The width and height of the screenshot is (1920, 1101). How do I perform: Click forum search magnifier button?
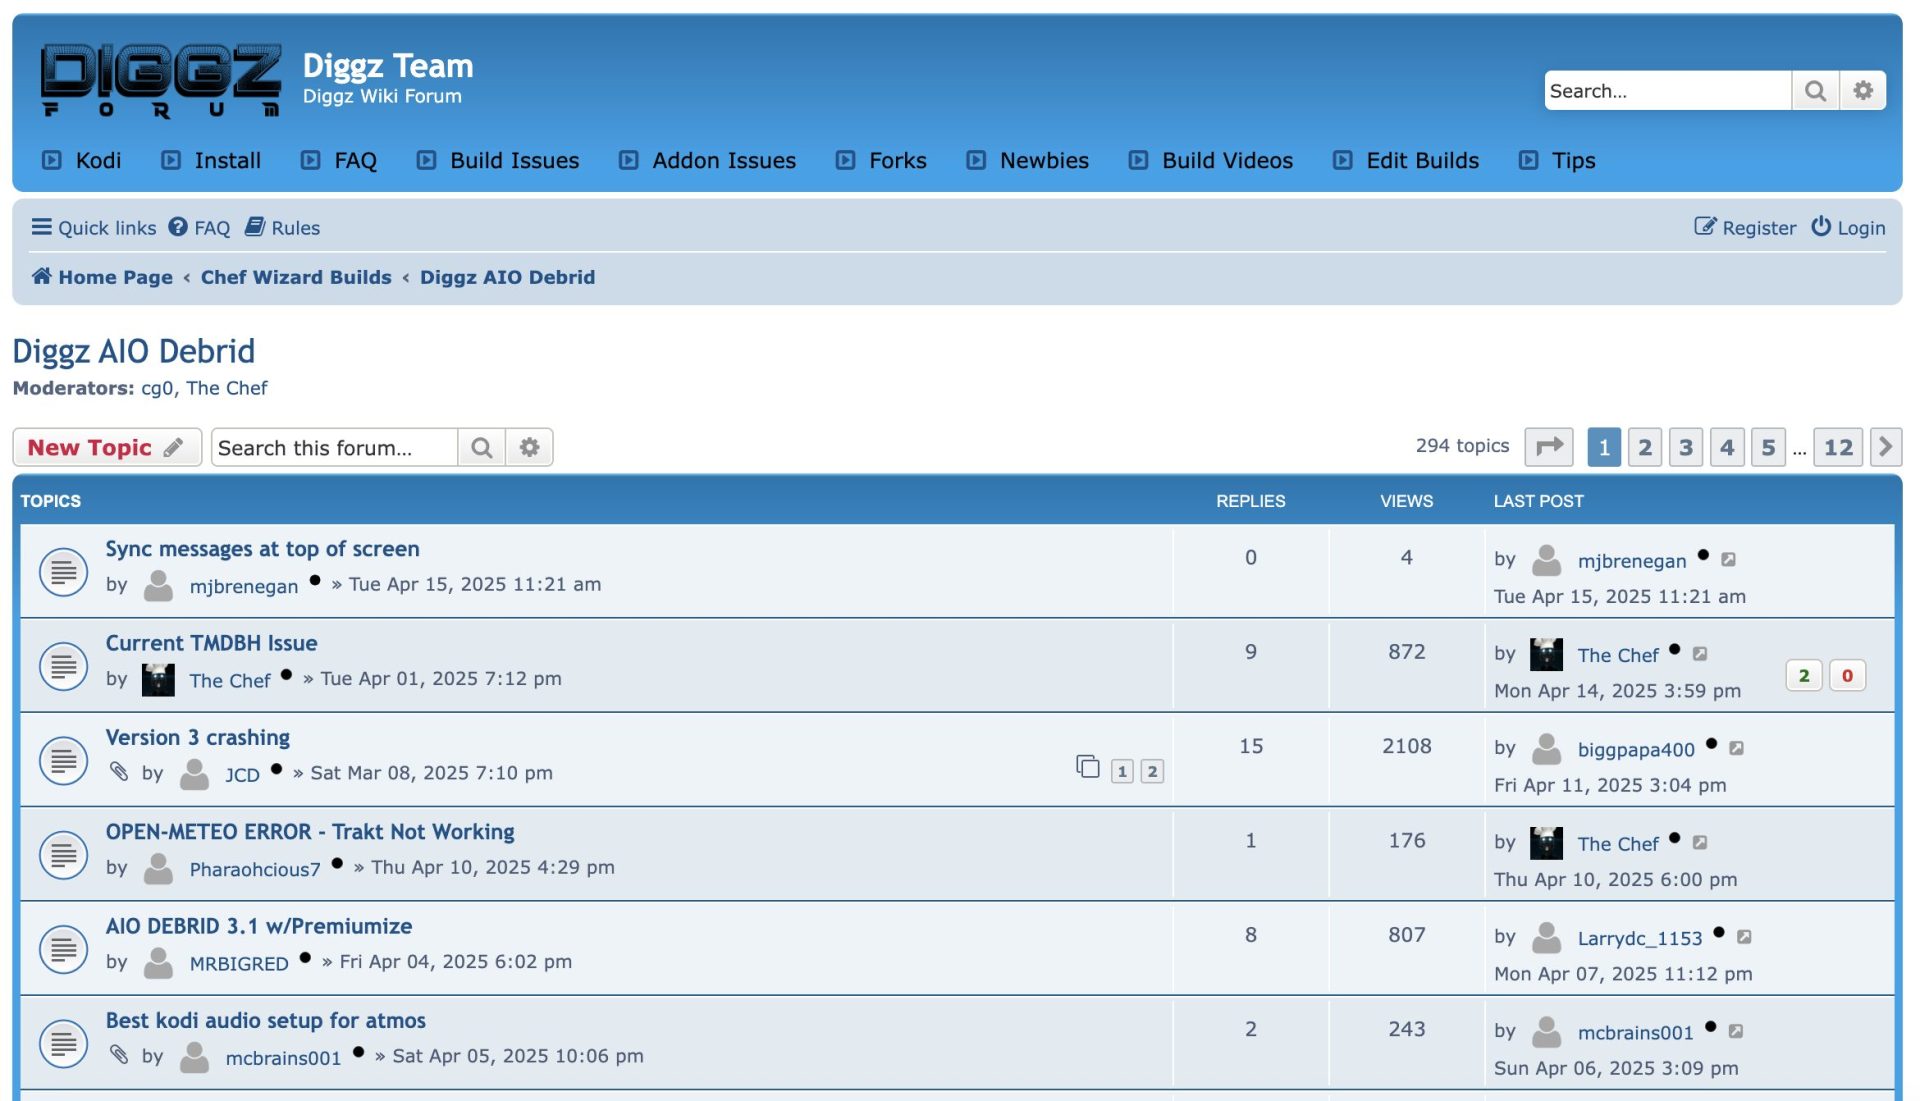coord(481,447)
